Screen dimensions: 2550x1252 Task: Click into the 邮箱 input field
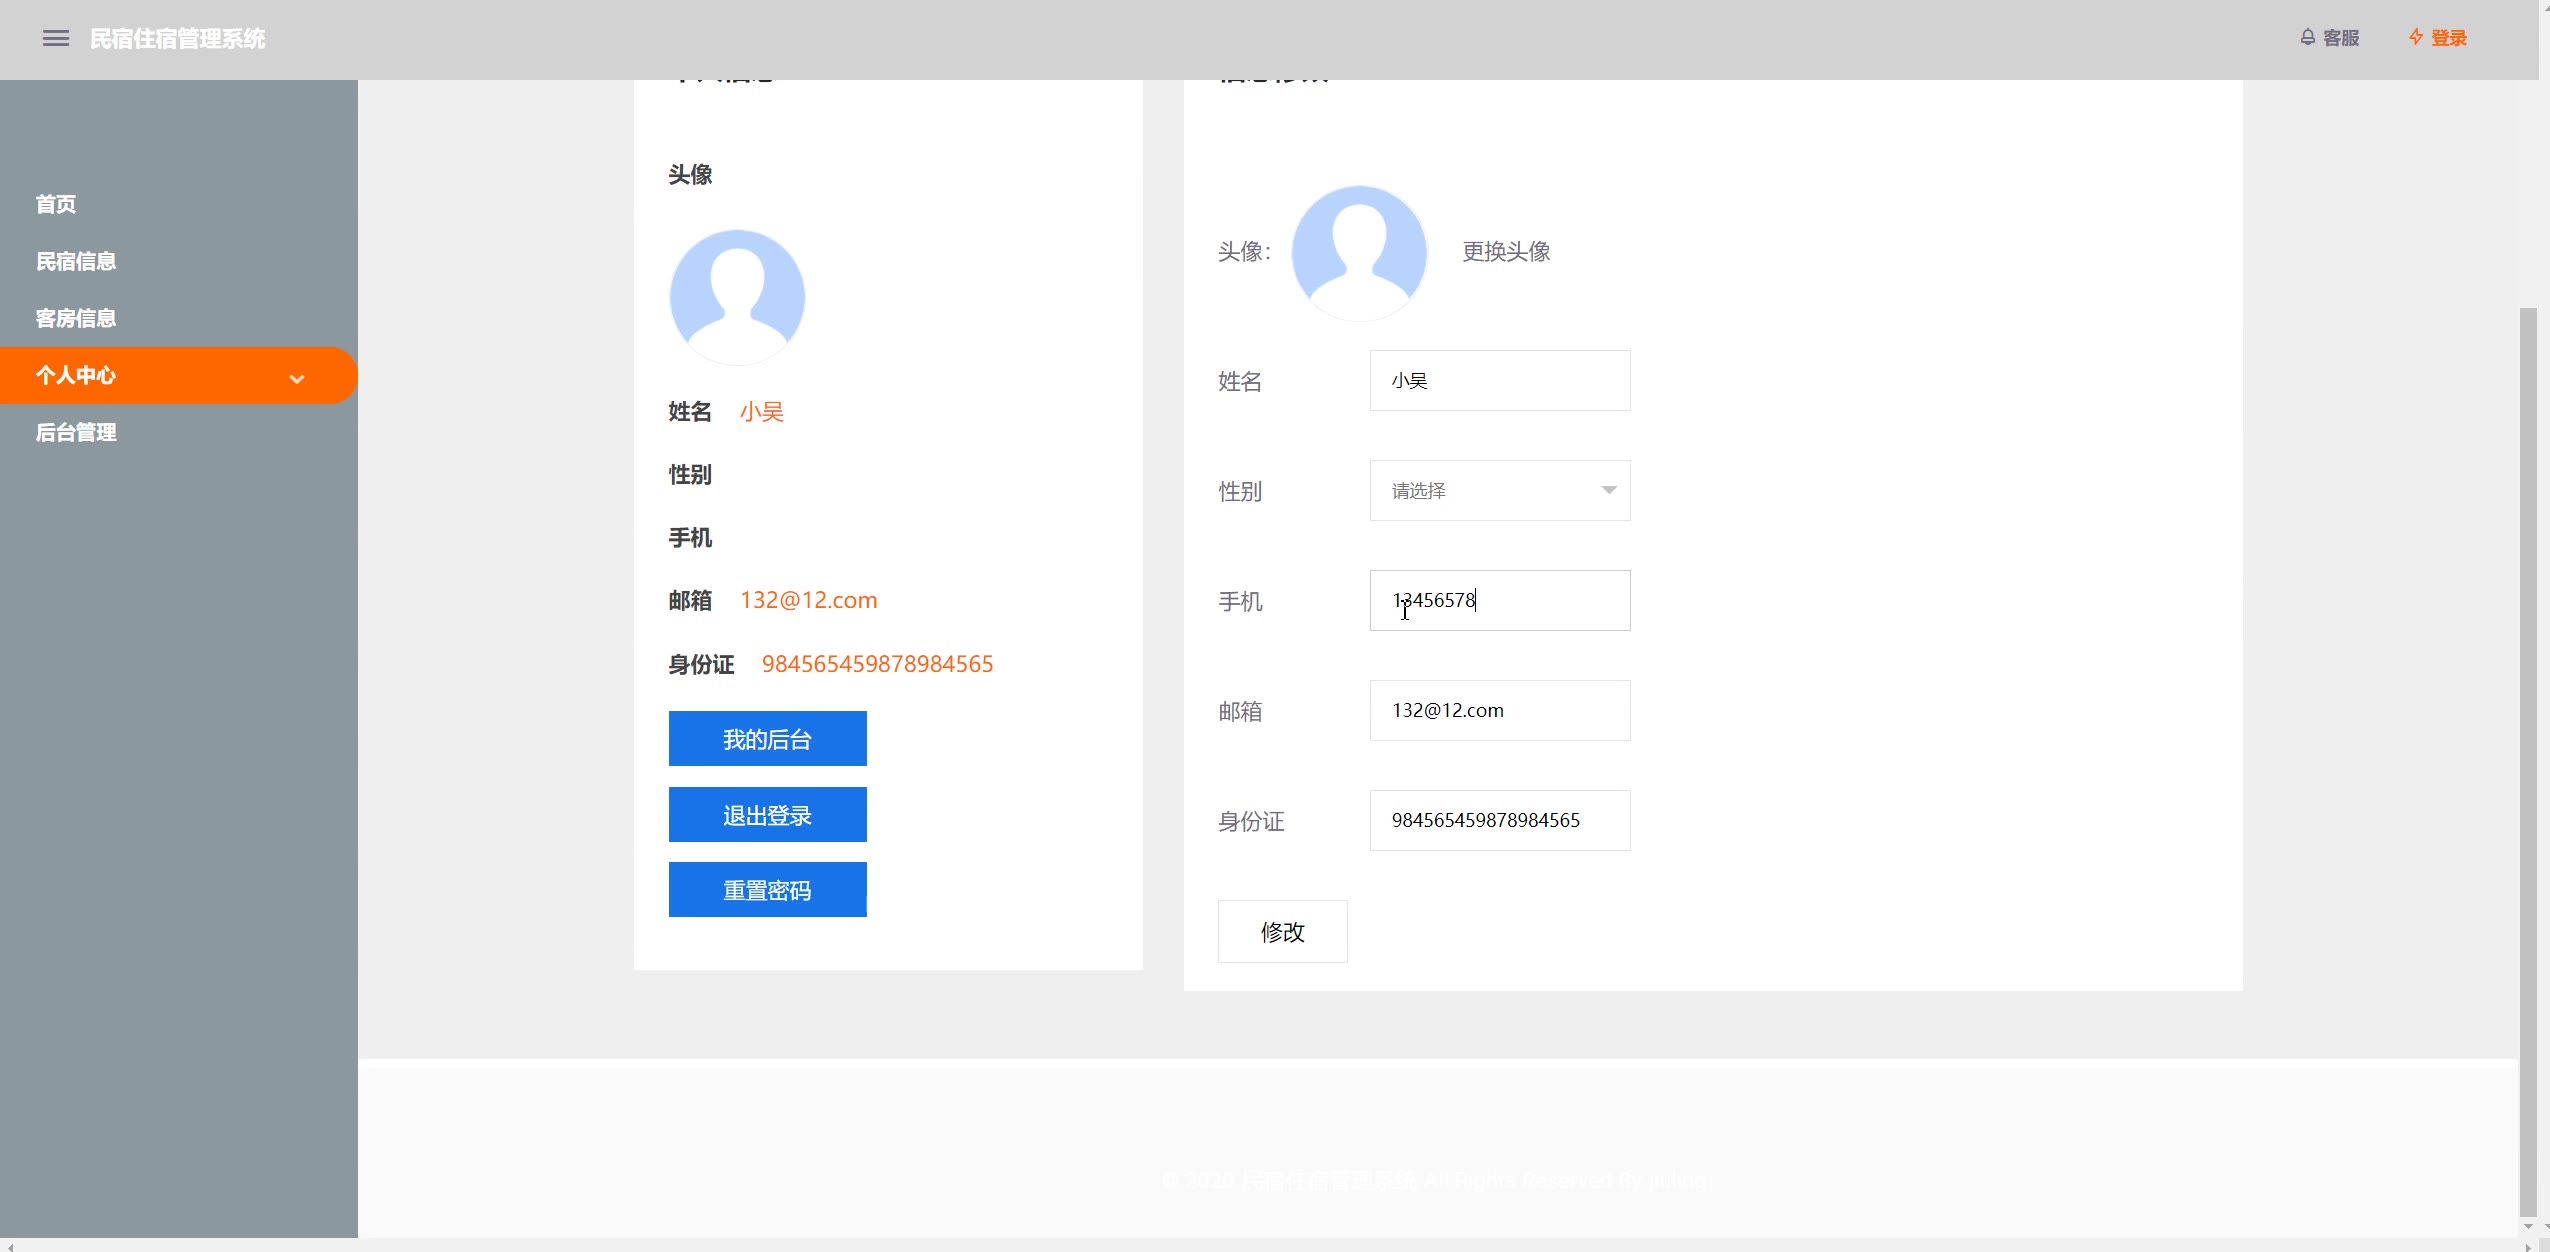[x=1498, y=711]
